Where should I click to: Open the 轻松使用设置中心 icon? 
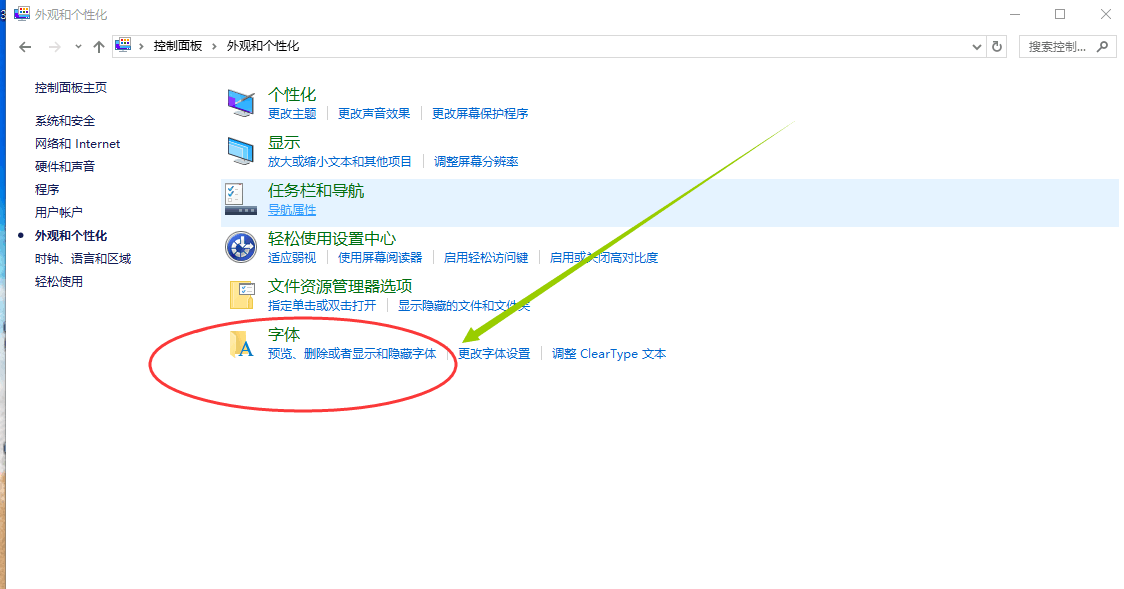241,247
